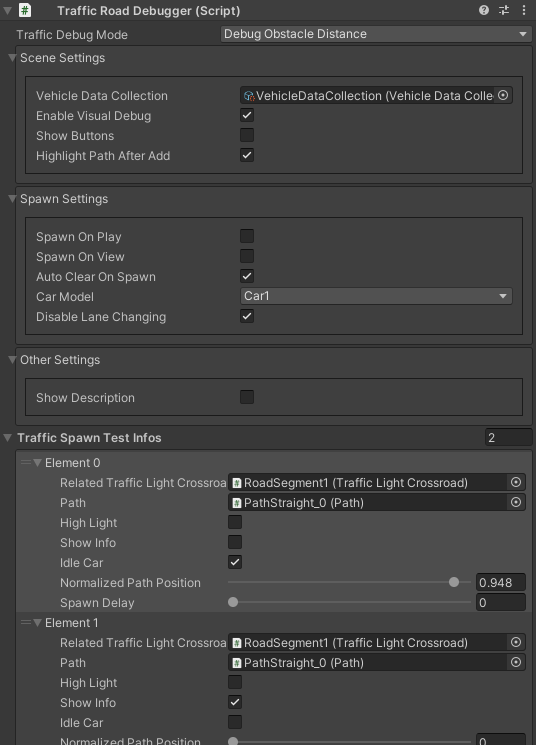Click Element 0 Spawn Delay slider handle
This screenshot has height=745, width=536.
[x=233, y=602]
